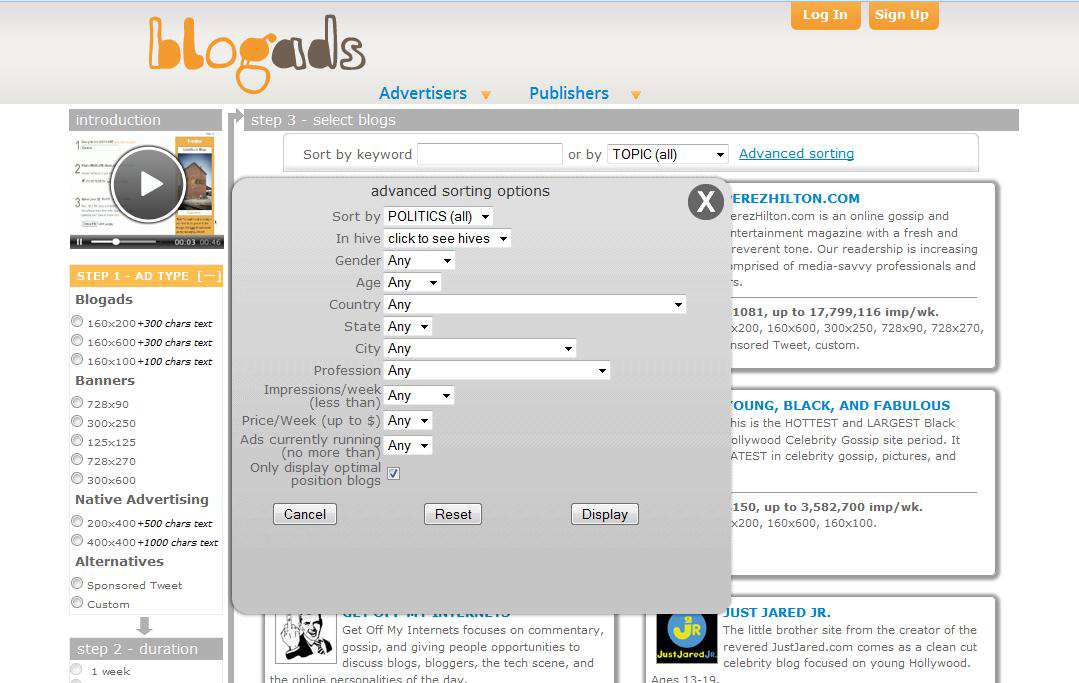The height and width of the screenshot is (683, 1079).
Task: Open the Advertisers menu
Action: [x=423, y=93]
